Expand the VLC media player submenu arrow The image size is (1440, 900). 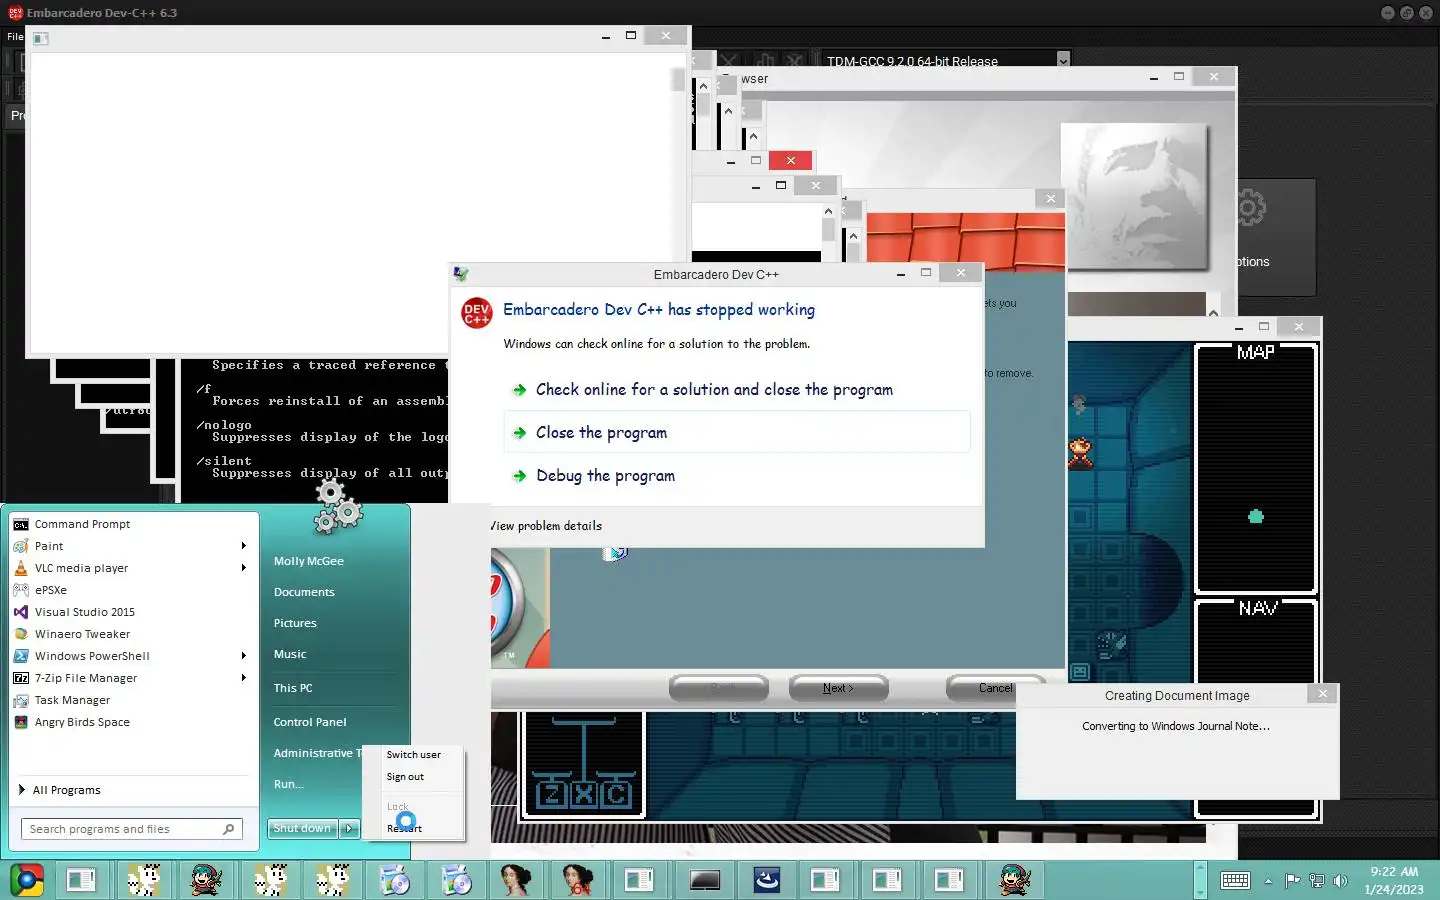[x=244, y=568]
